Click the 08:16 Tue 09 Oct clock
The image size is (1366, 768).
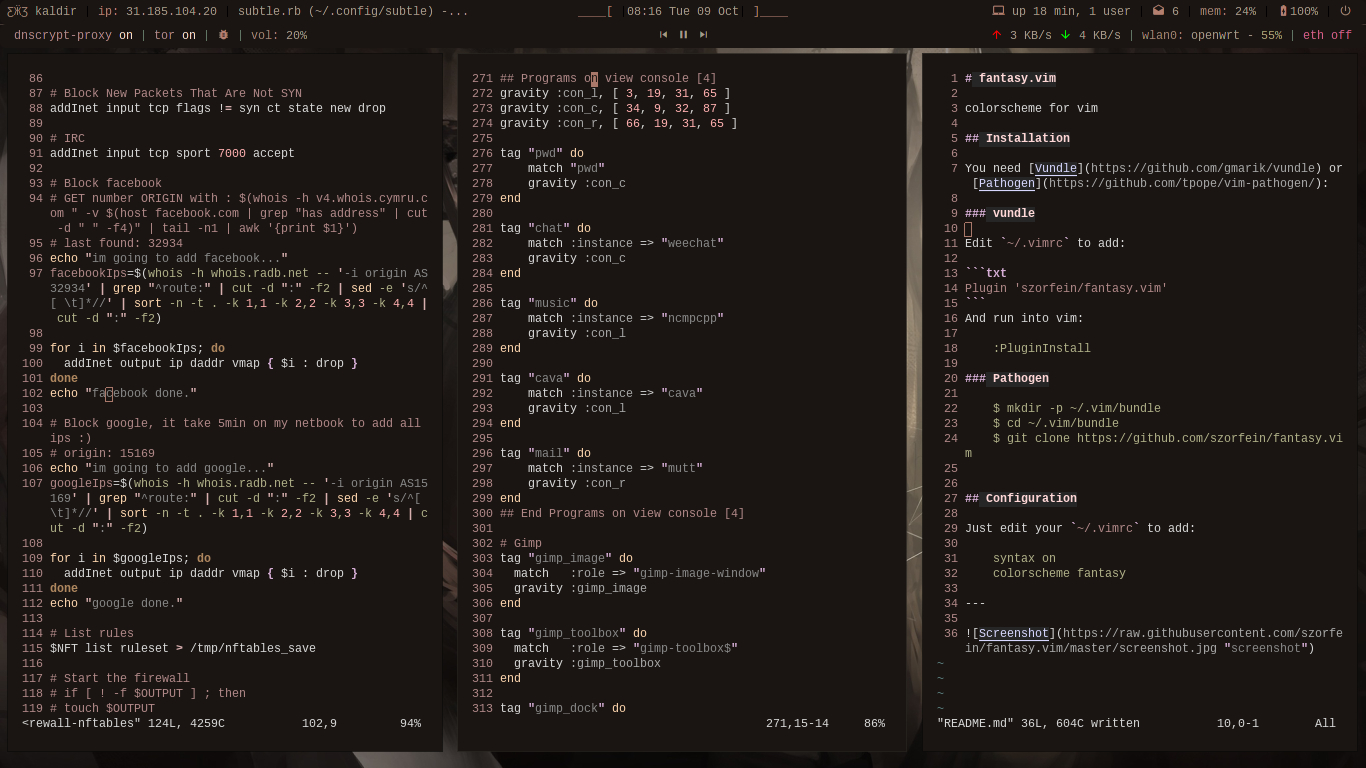[x=683, y=11]
